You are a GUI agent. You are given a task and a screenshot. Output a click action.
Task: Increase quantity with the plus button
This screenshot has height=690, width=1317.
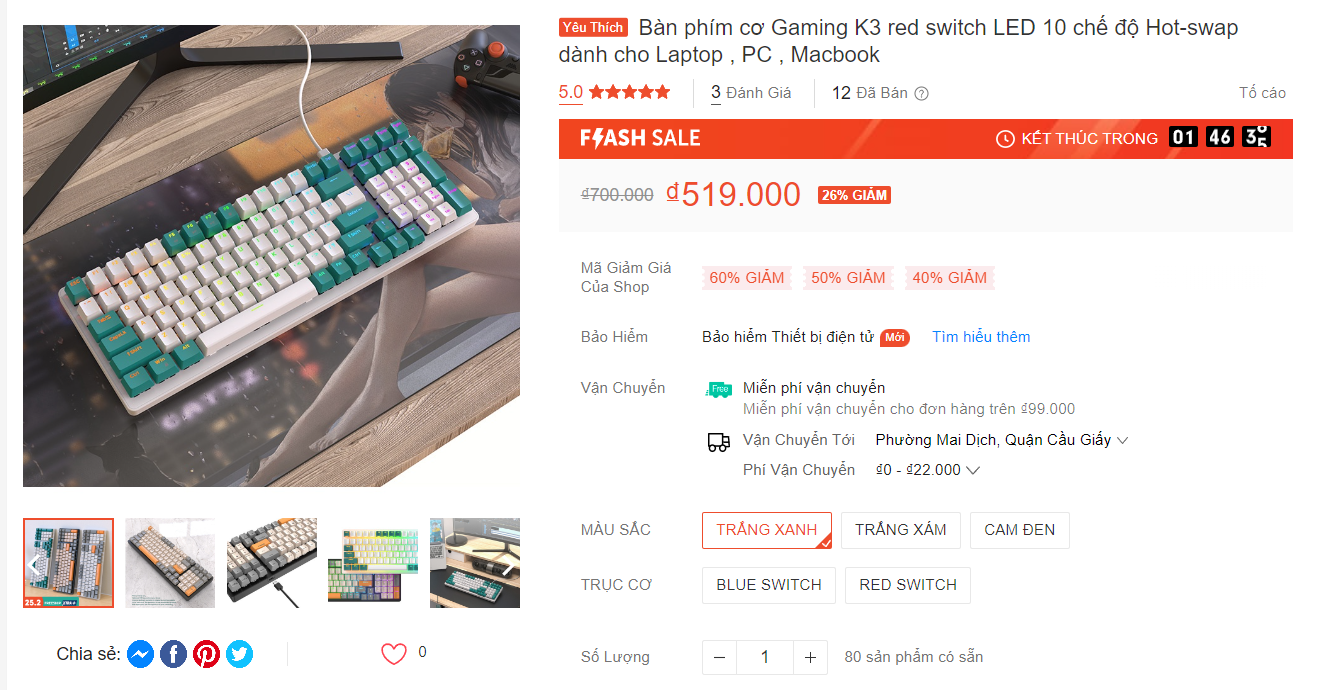[x=810, y=657]
